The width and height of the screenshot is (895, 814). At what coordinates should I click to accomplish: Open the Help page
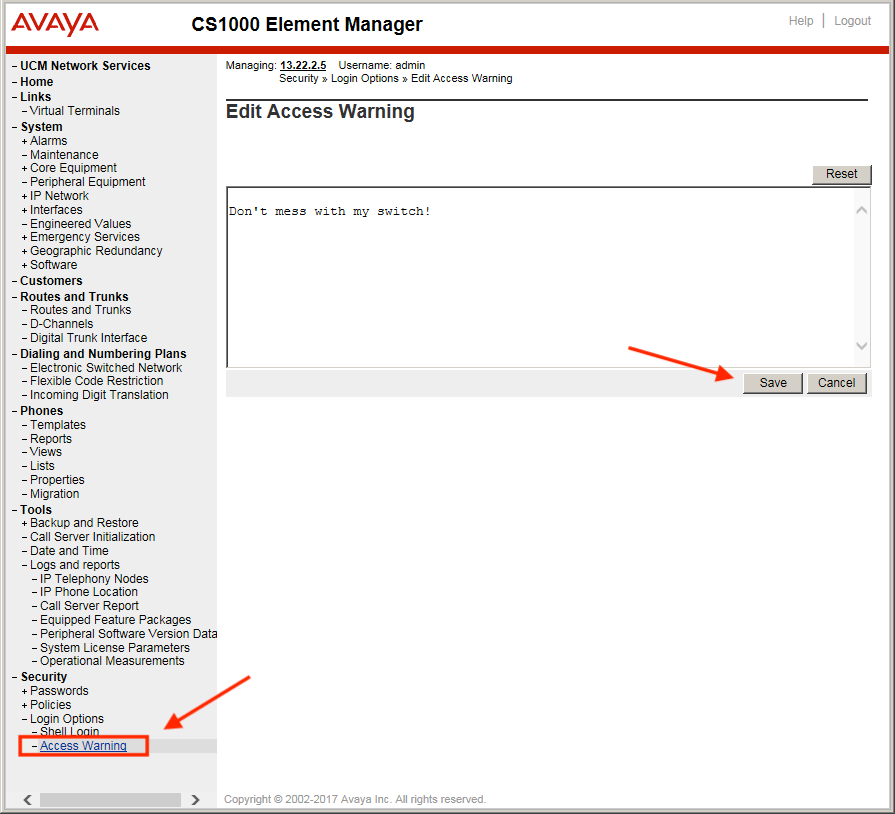click(x=800, y=21)
